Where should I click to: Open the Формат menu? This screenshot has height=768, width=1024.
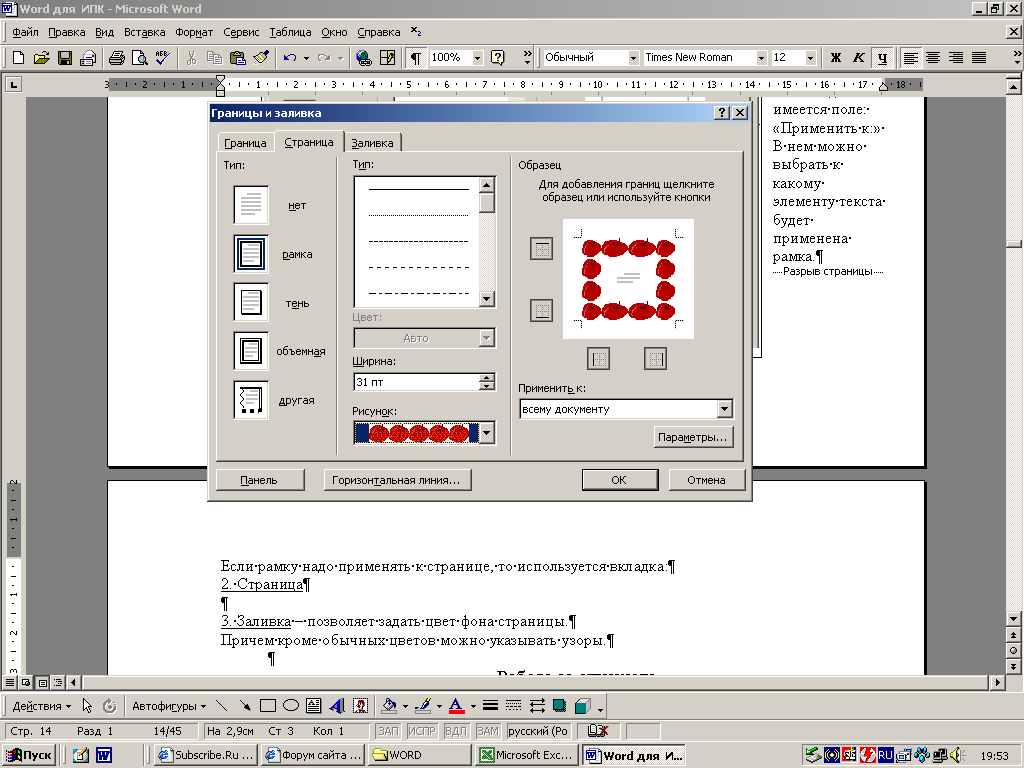pyautogui.click(x=194, y=32)
